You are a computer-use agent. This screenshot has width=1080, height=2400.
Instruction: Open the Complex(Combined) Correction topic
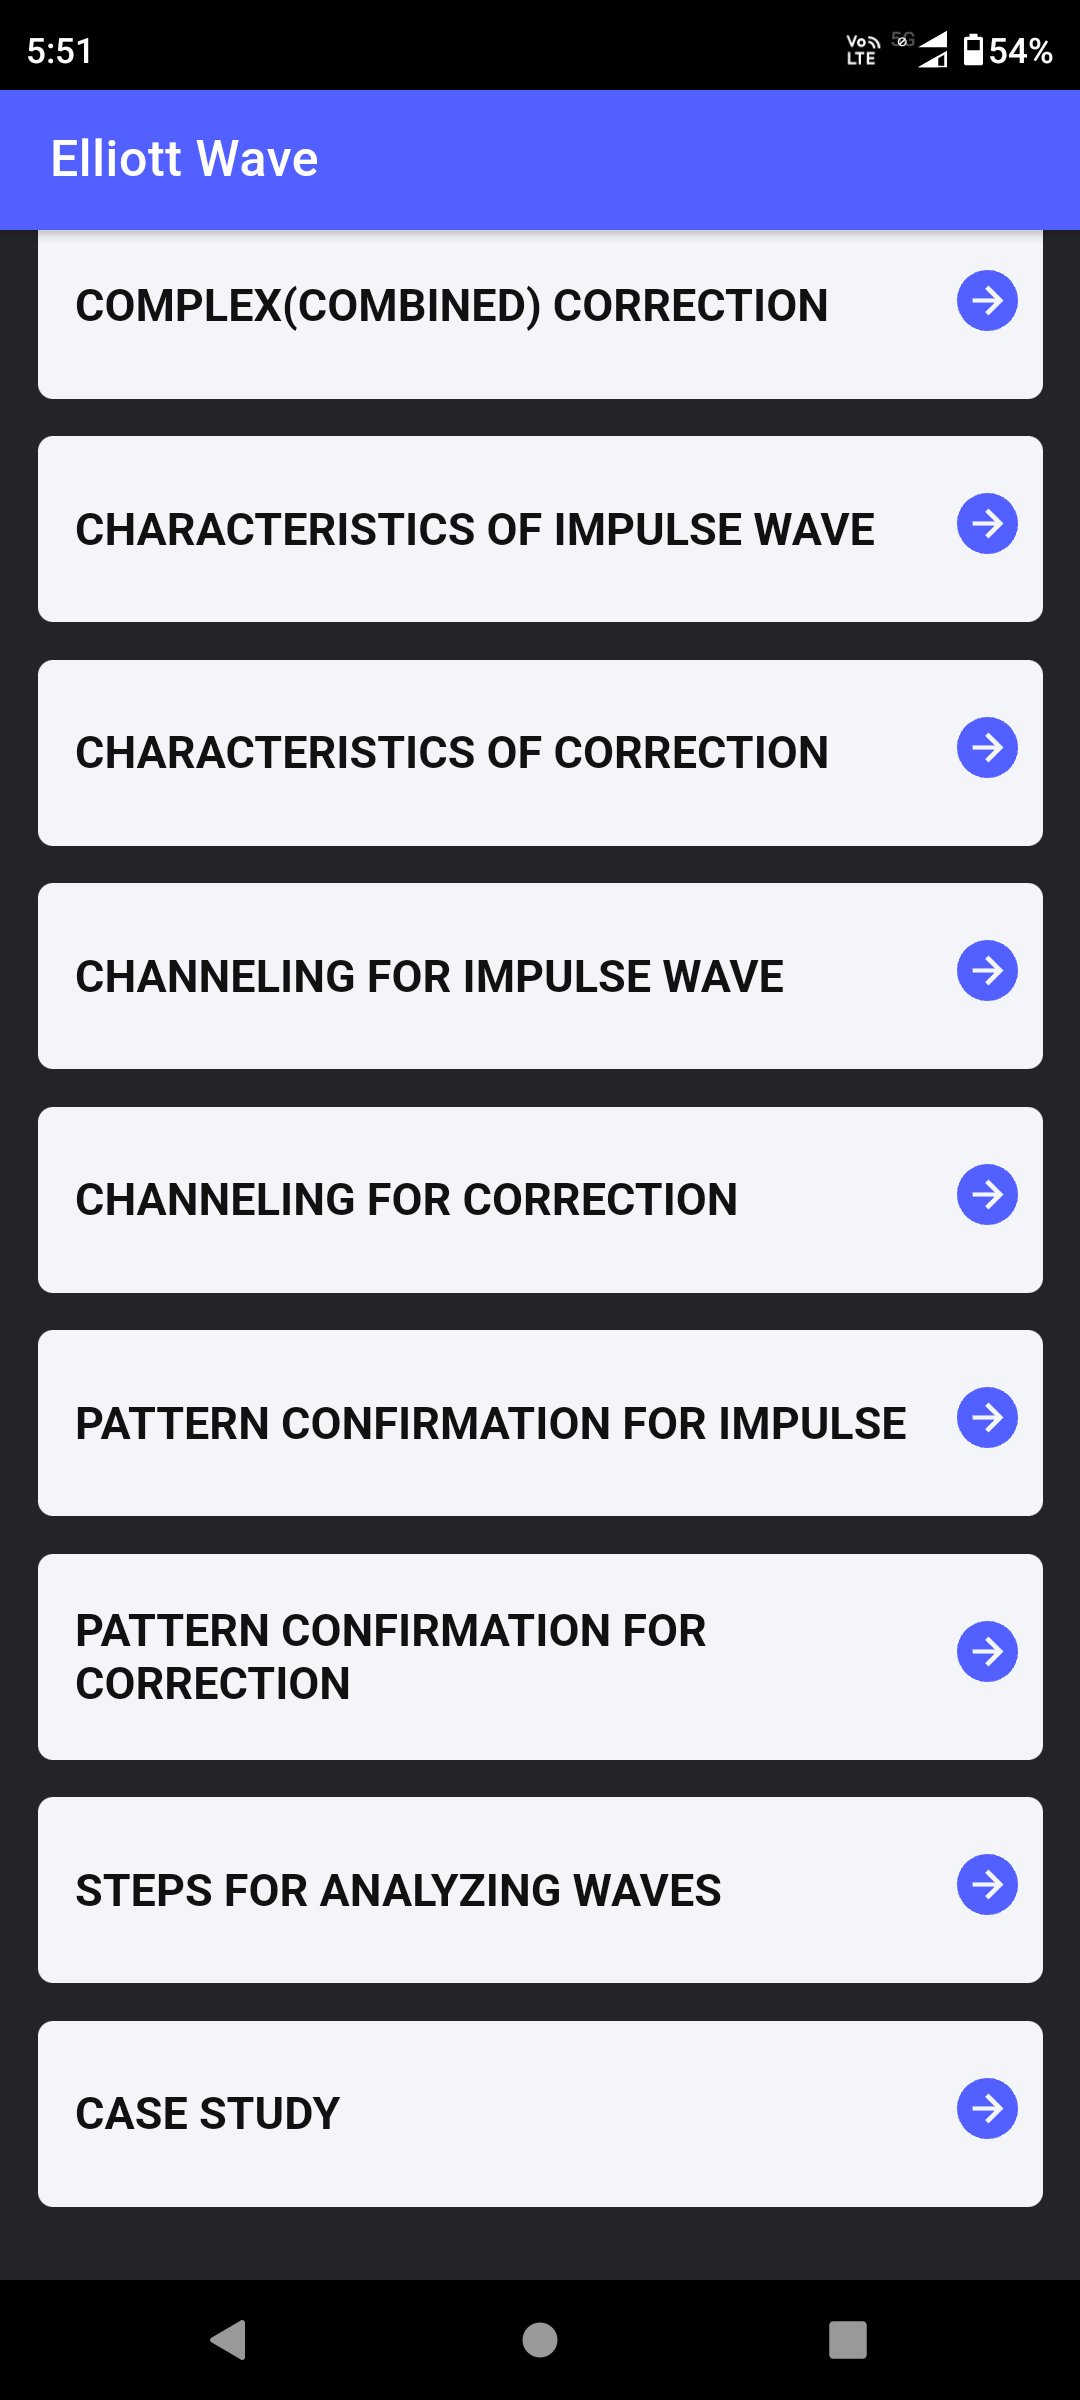[x=452, y=306]
